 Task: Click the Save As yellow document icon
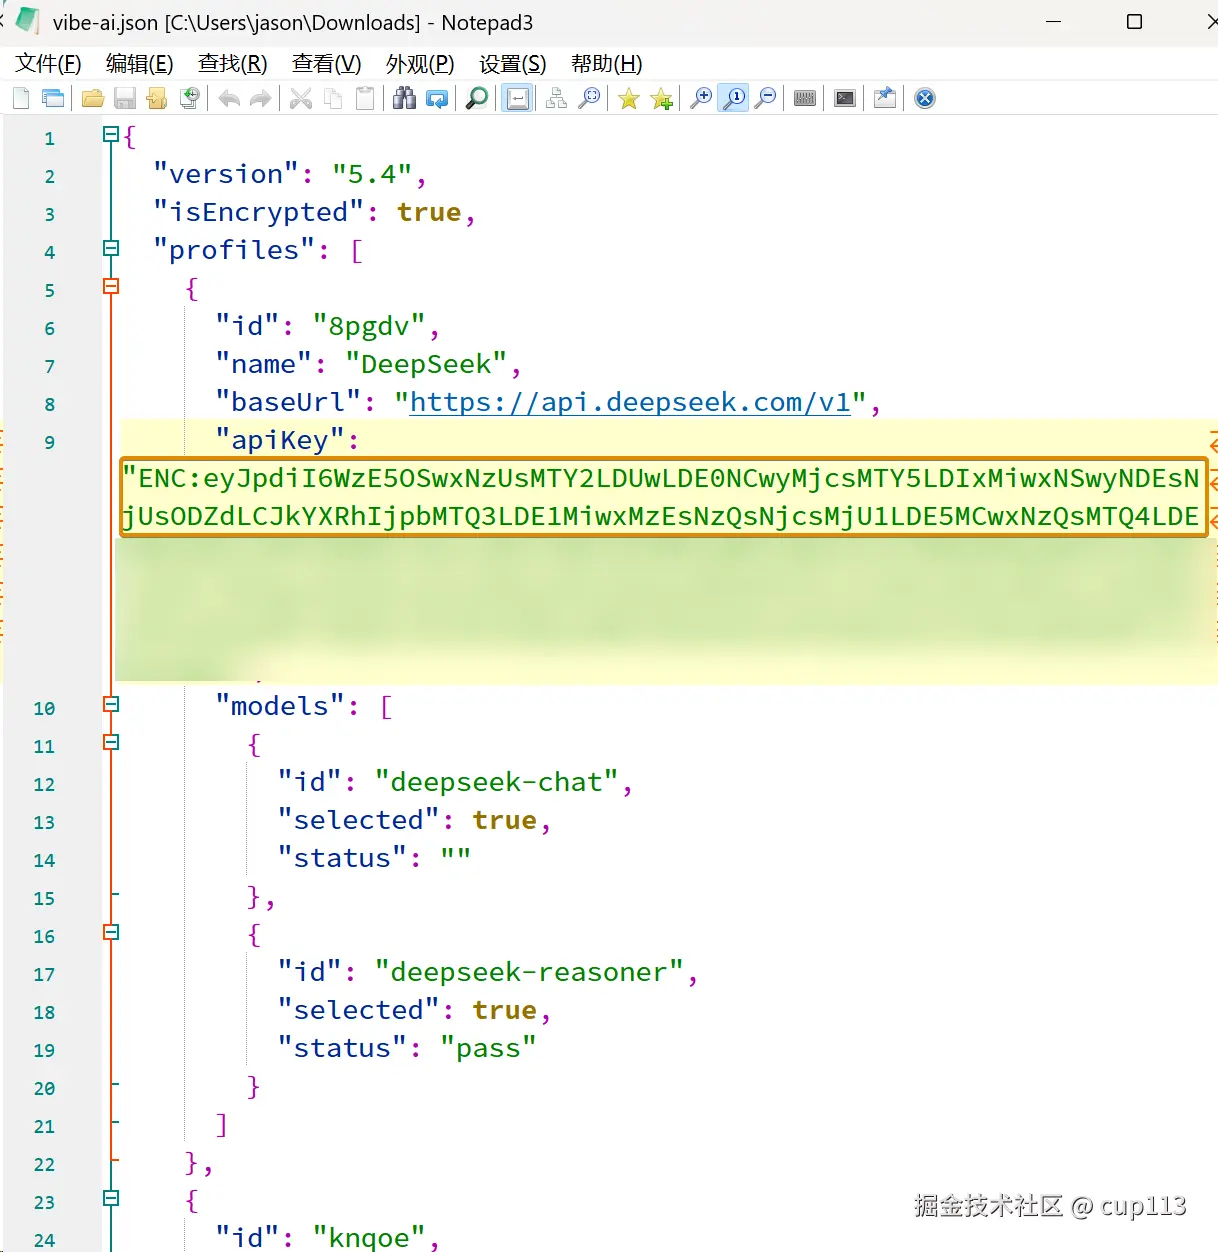click(157, 98)
